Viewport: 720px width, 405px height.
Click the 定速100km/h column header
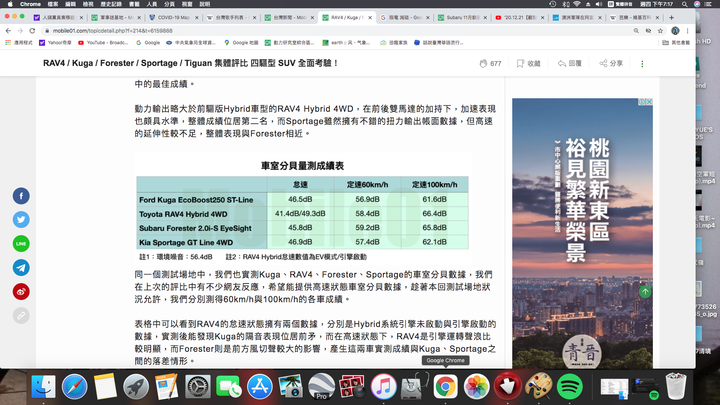[434, 185]
